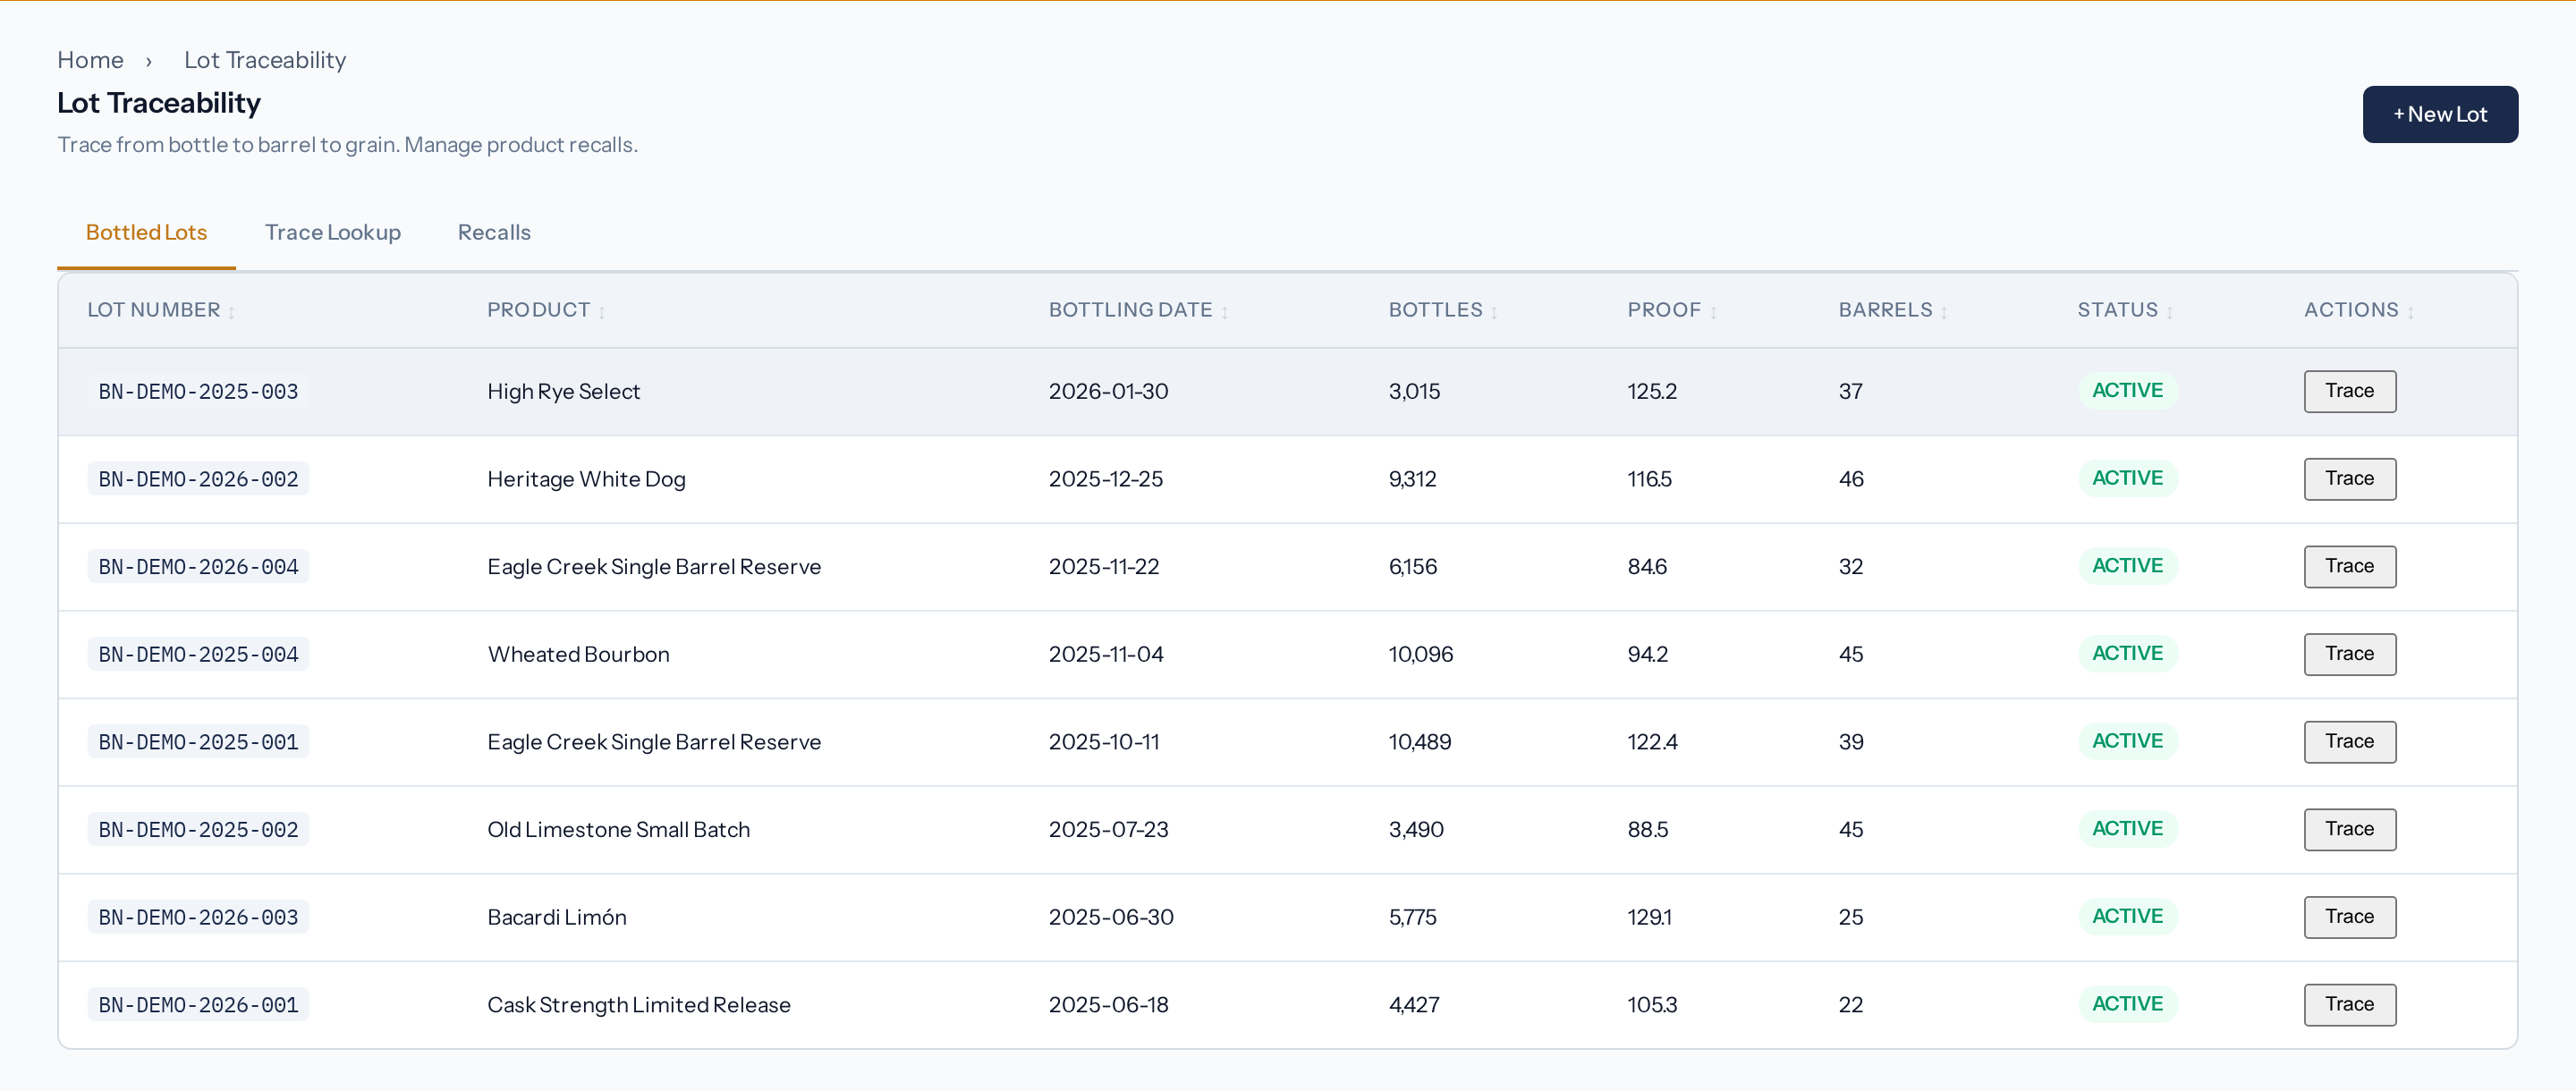
Task: Sort by Bottles column arrow icon
Action: click(1494, 312)
